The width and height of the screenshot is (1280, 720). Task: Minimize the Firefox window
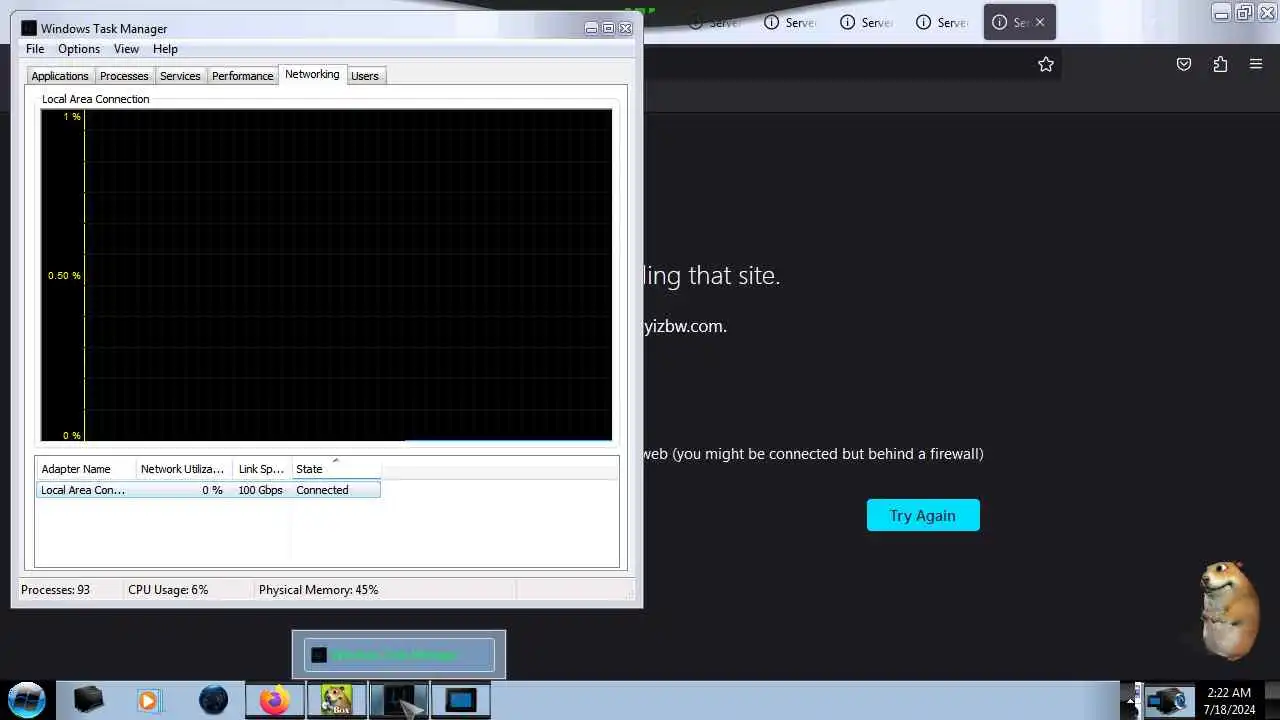click(1221, 12)
